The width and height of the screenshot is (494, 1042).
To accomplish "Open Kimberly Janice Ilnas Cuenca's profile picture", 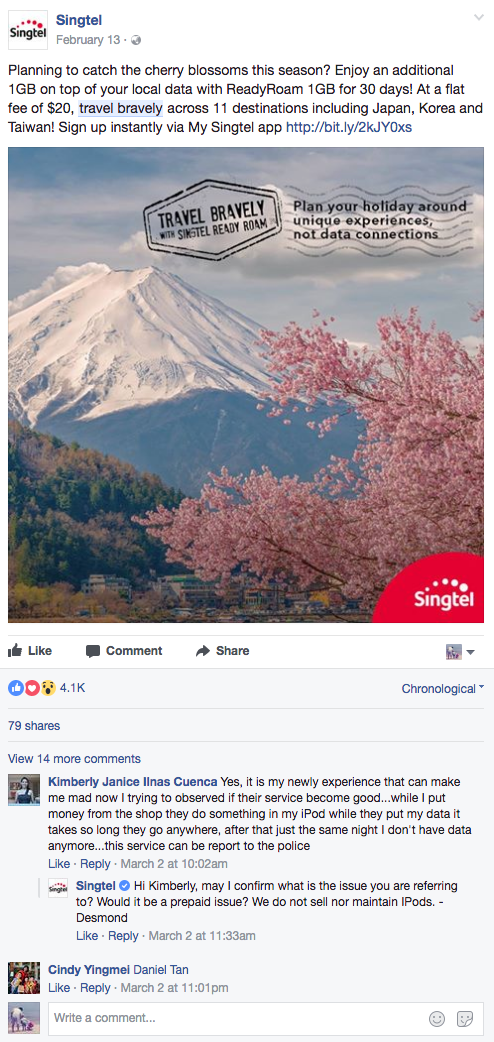I will (x=24, y=789).
